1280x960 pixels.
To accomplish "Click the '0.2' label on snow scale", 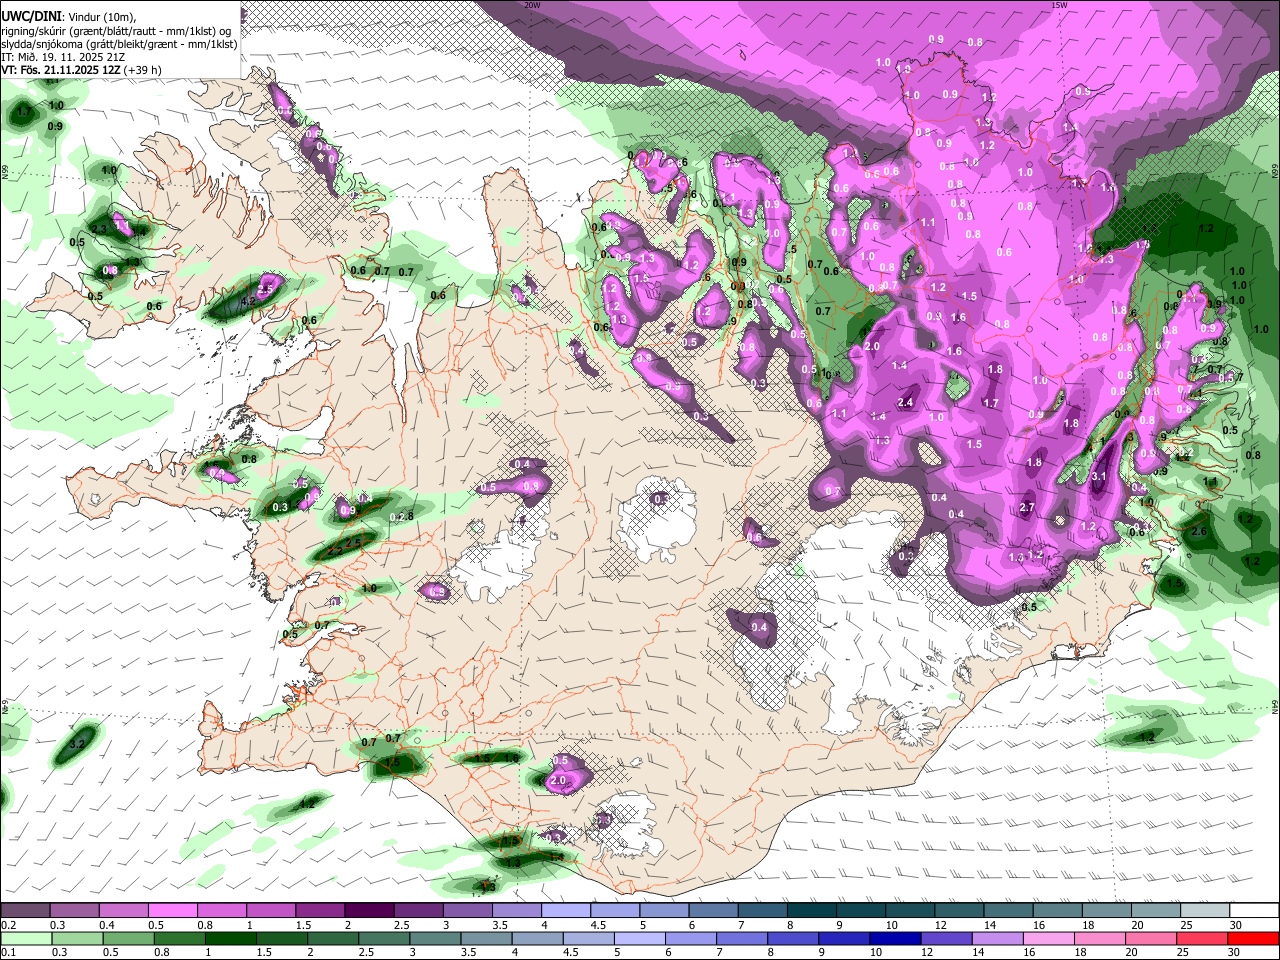I will 9,925.
